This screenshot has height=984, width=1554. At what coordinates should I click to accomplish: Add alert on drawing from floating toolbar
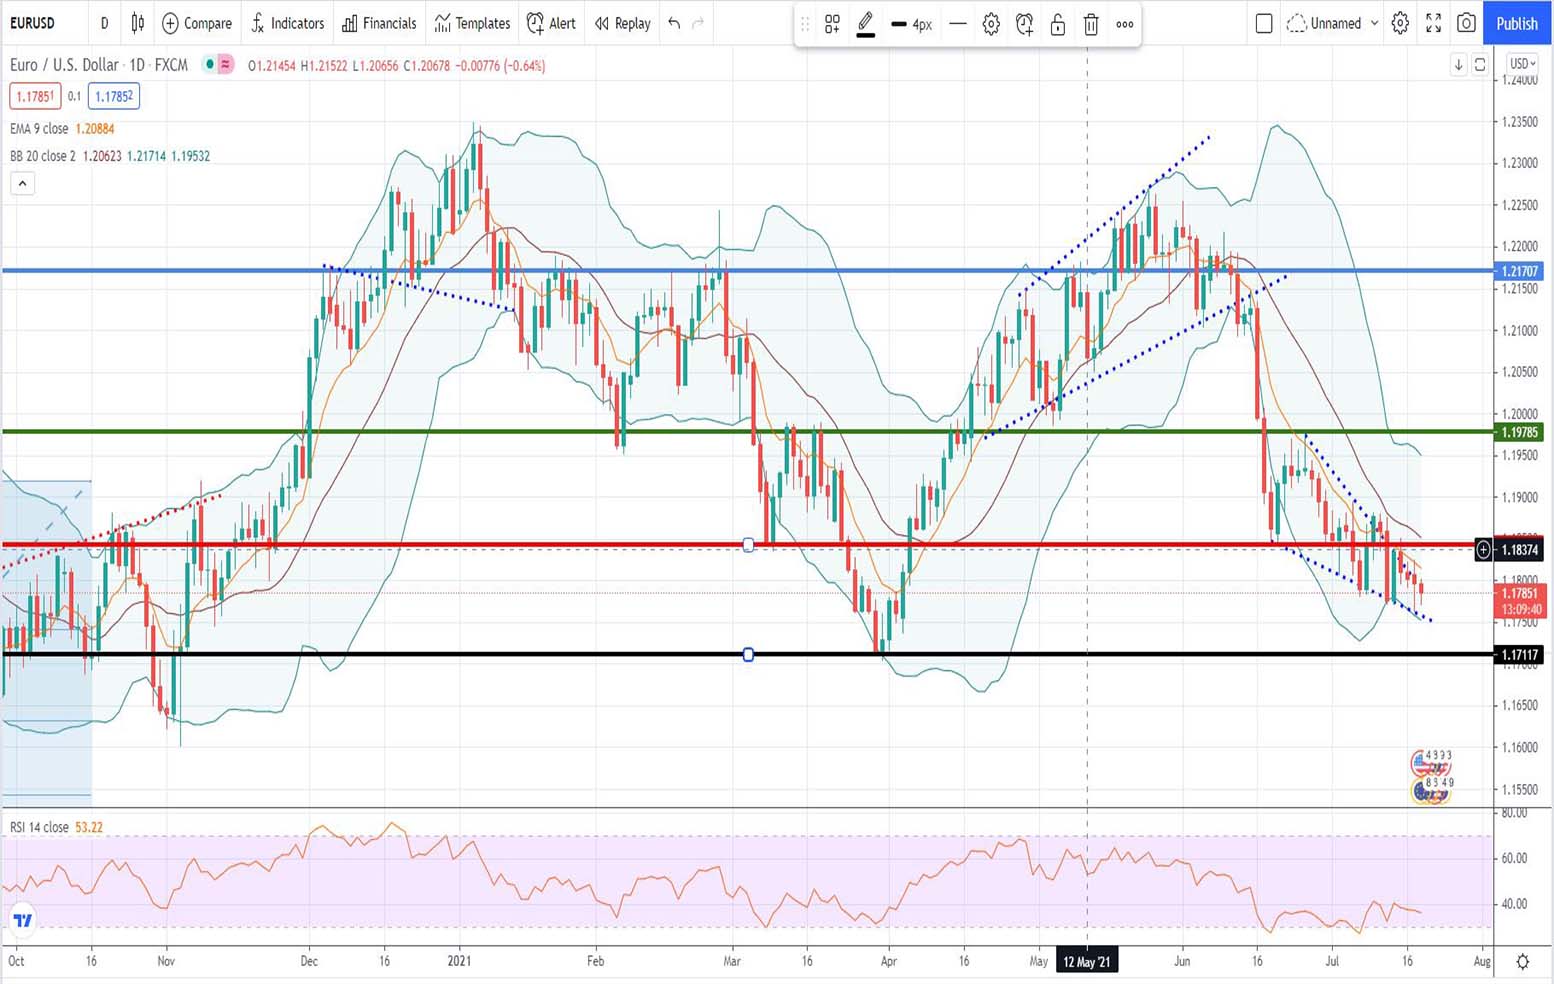click(1024, 24)
